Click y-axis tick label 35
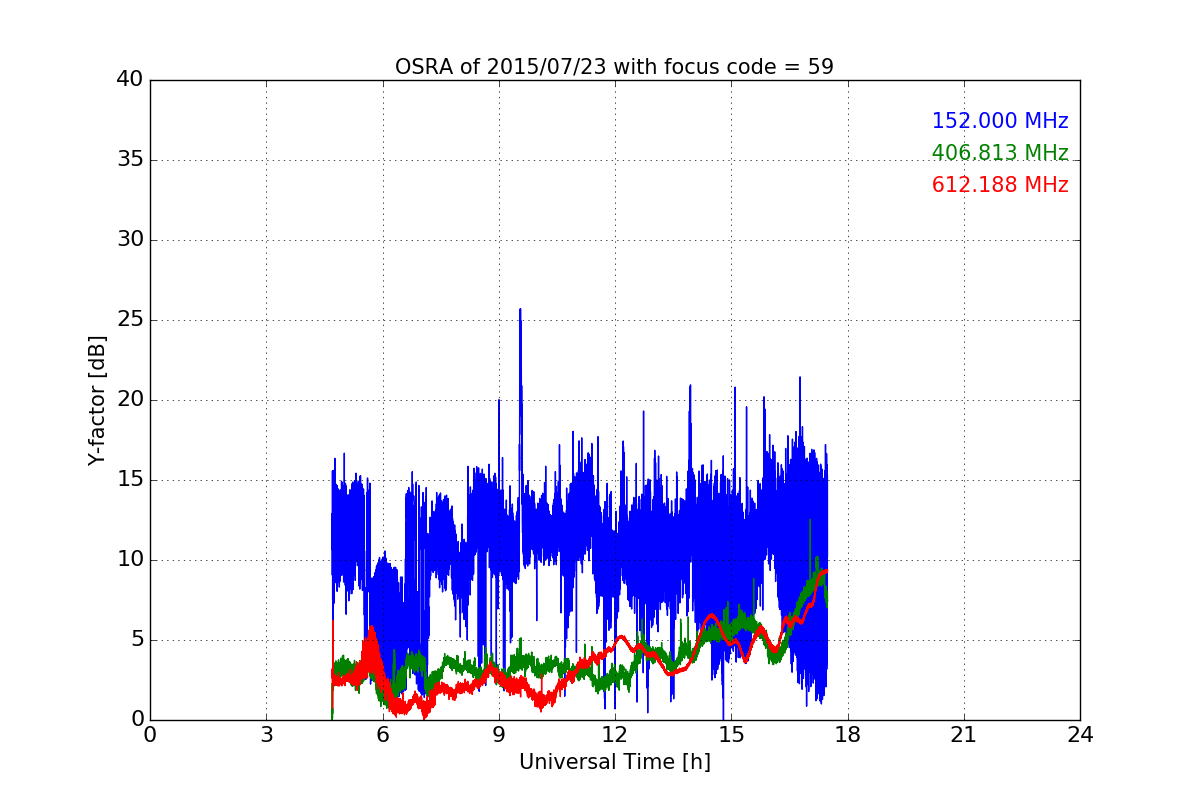Screen dimensions: 1200x800 [130, 160]
